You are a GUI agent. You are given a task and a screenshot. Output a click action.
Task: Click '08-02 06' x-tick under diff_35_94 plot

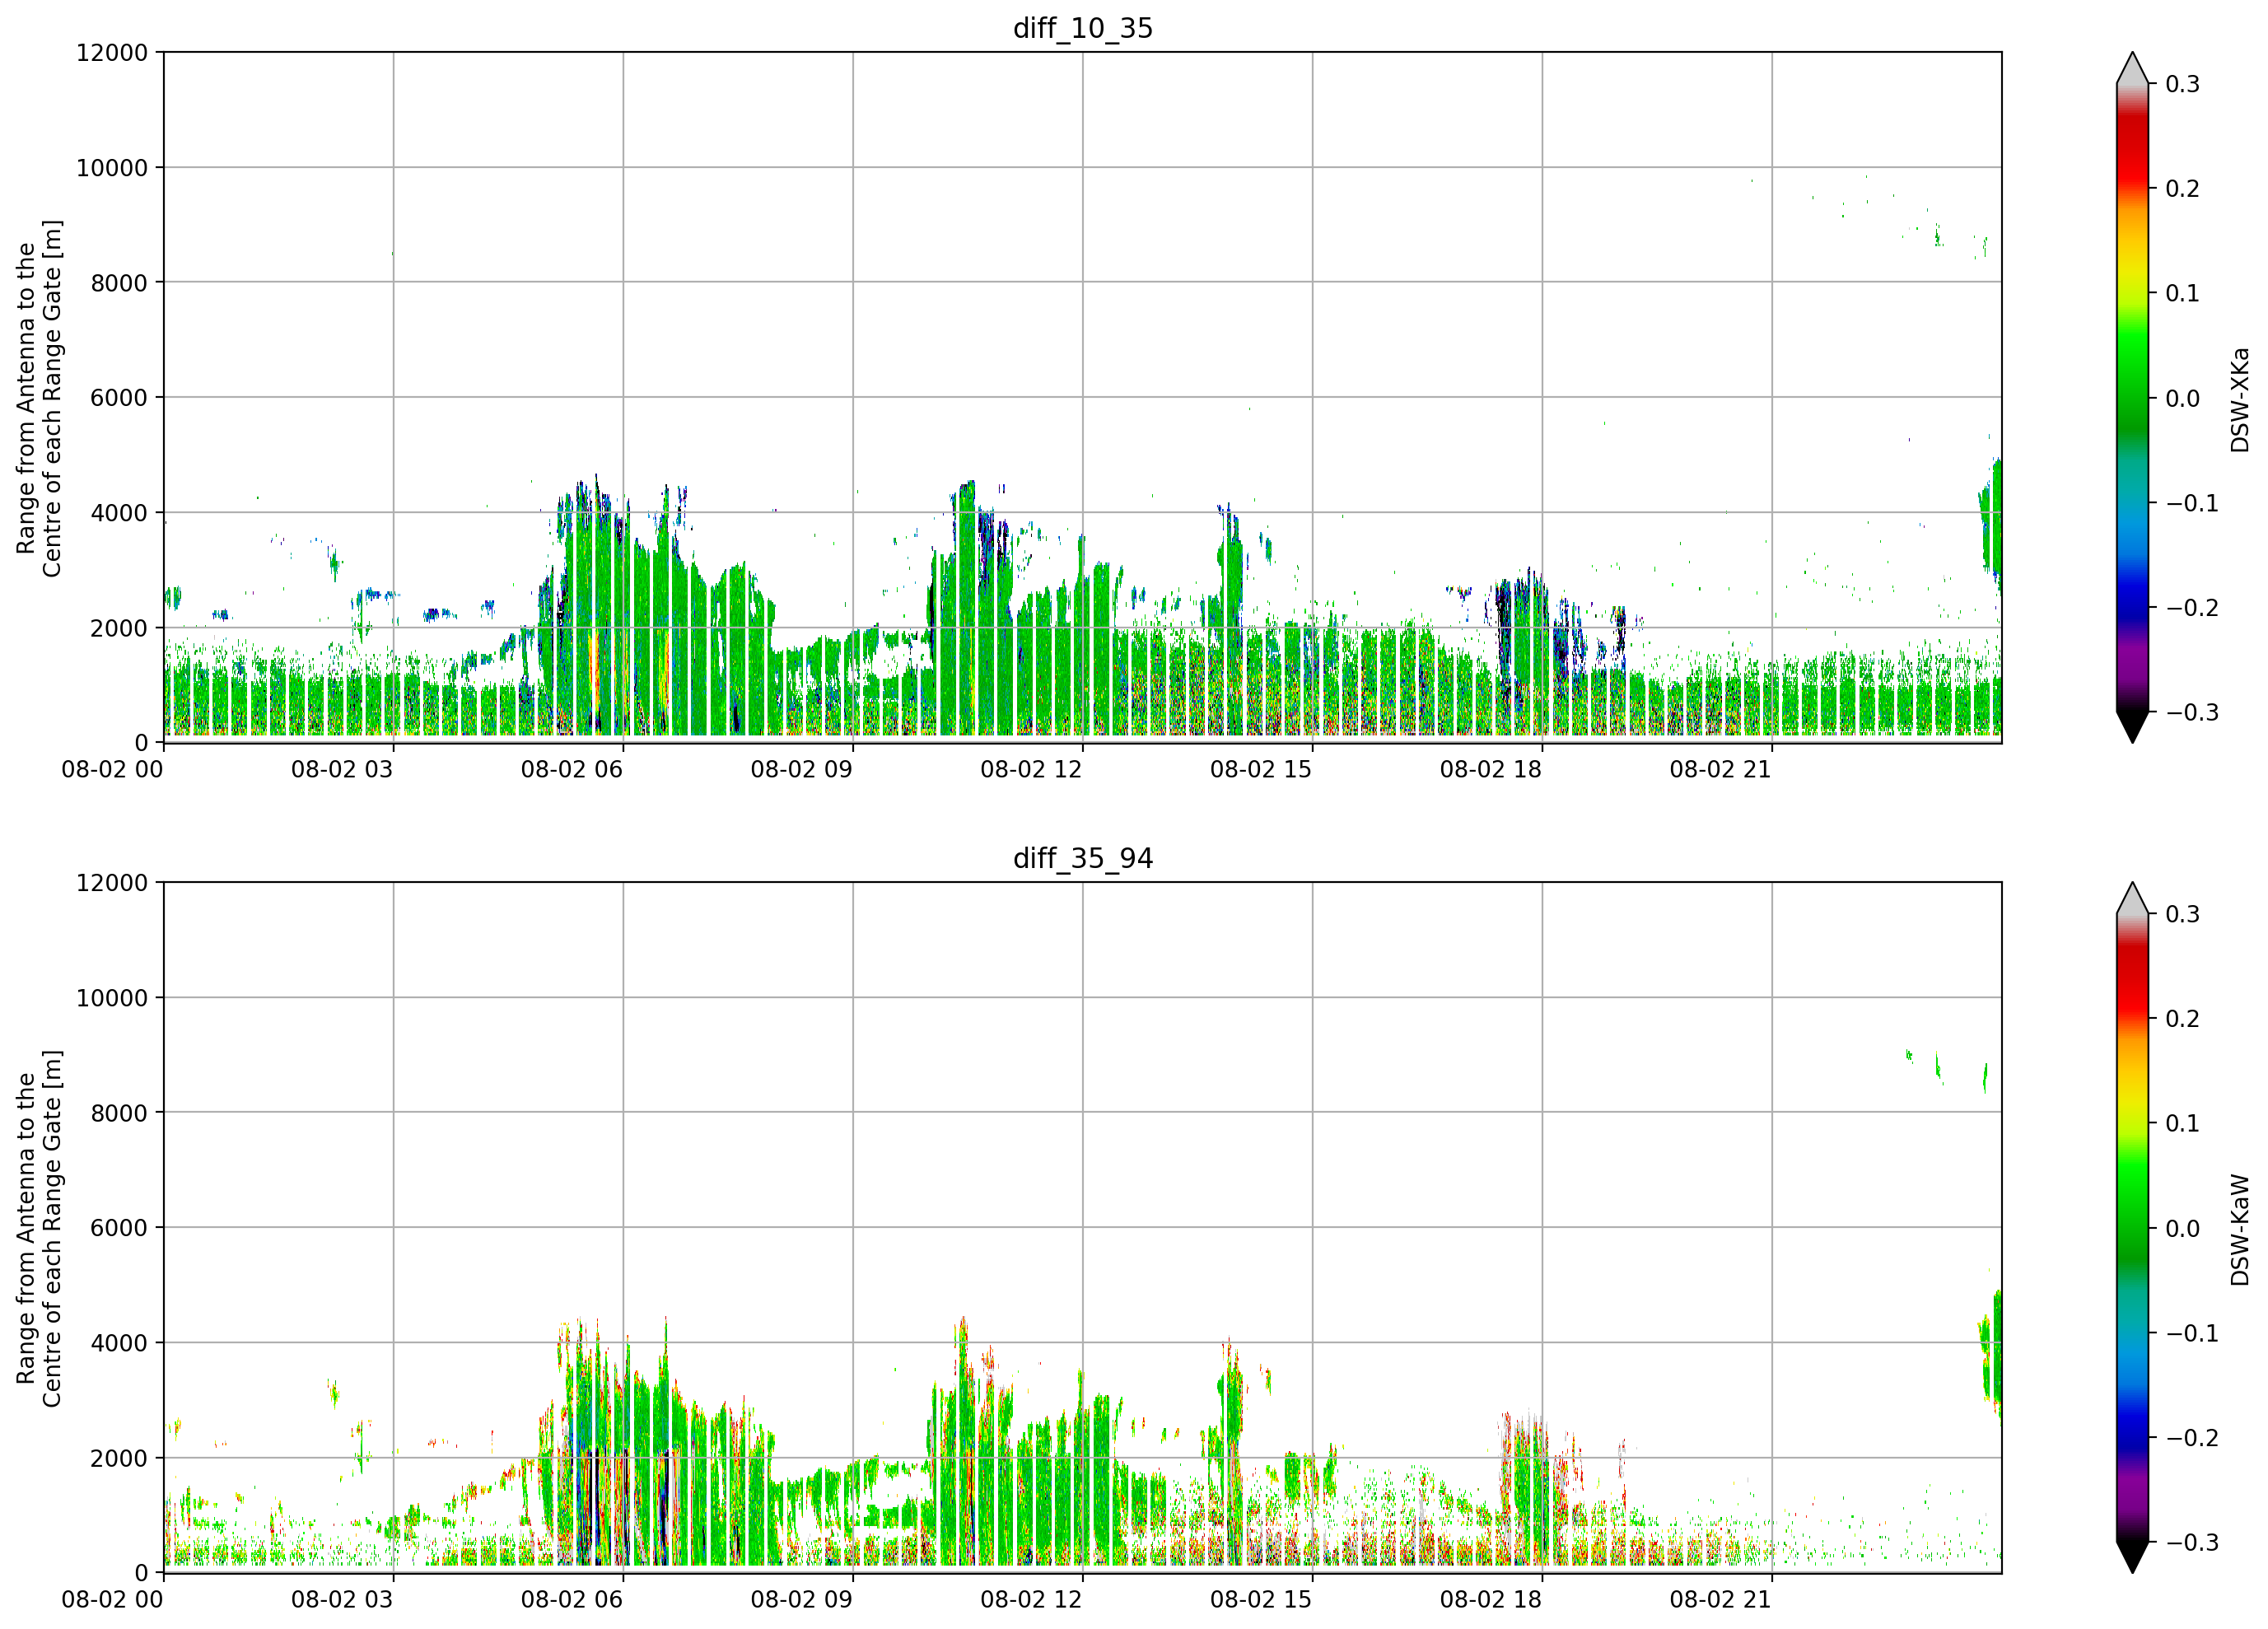click(x=572, y=1599)
